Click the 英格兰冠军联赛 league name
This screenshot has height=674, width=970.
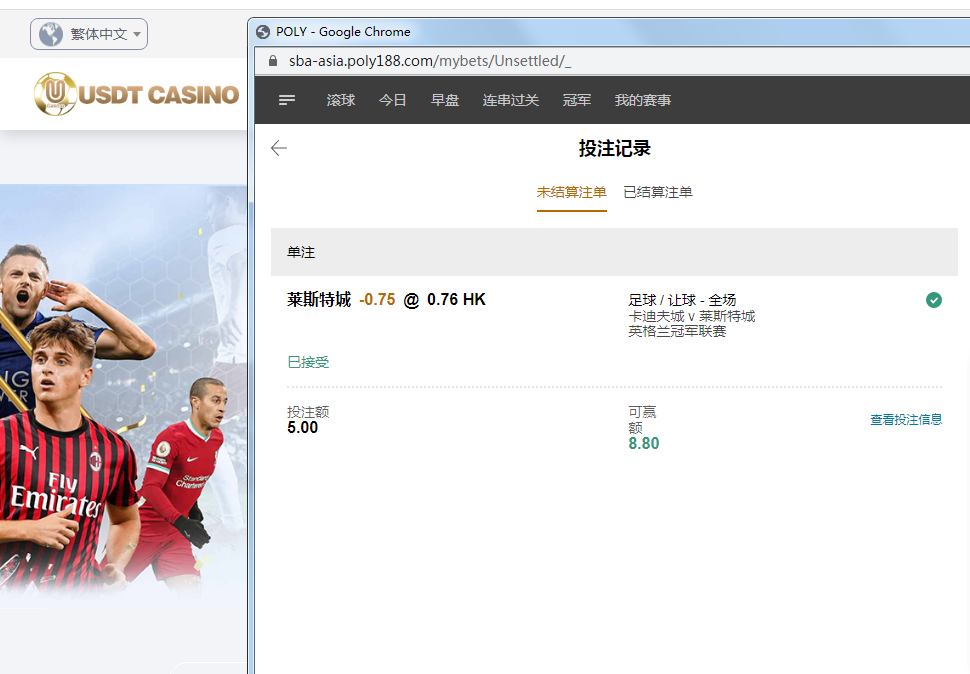677,331
